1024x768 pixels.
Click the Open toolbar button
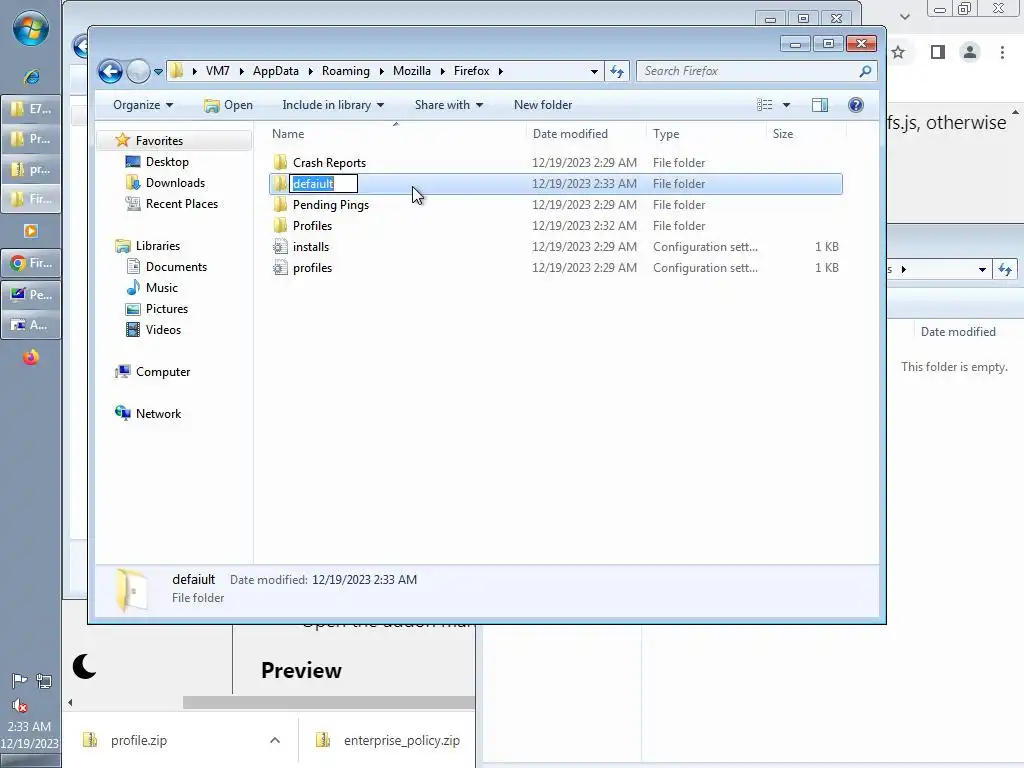coord(229,105)
